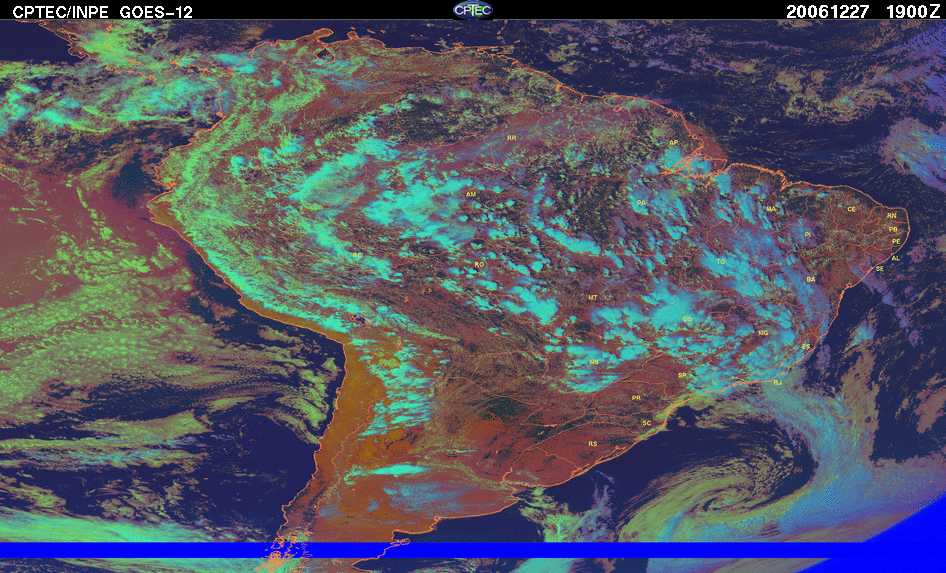Screen dimensions: 946x573
Task: Click the 'AP' state label
Action: point(673,143)
